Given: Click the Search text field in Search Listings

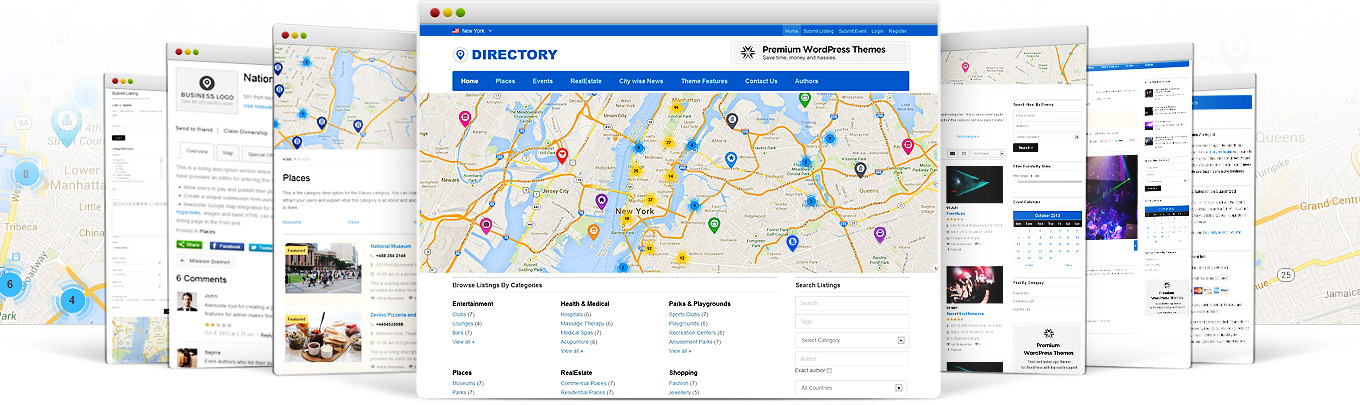Looking at the screenshot, I should click(x=852, y=304).
